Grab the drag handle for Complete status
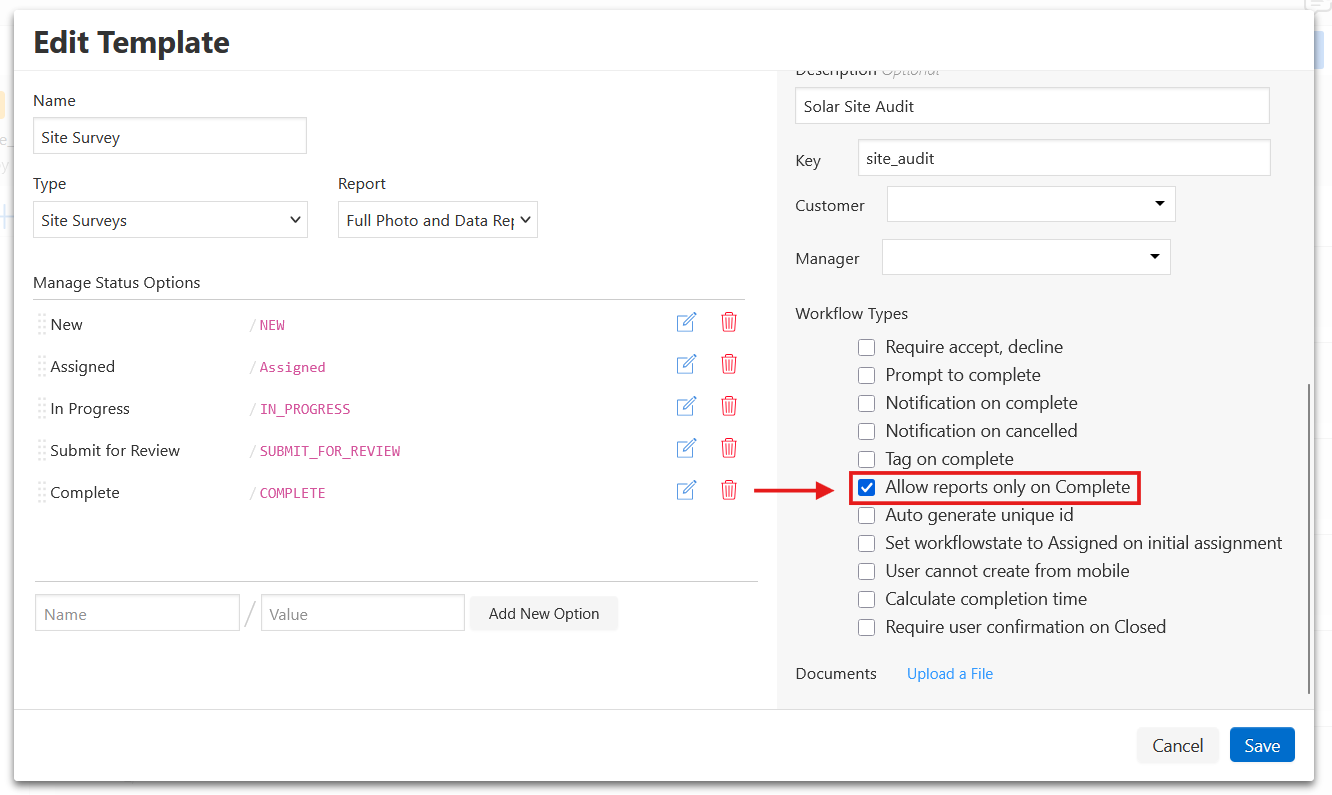The image size is (1332, 795). 42,492
